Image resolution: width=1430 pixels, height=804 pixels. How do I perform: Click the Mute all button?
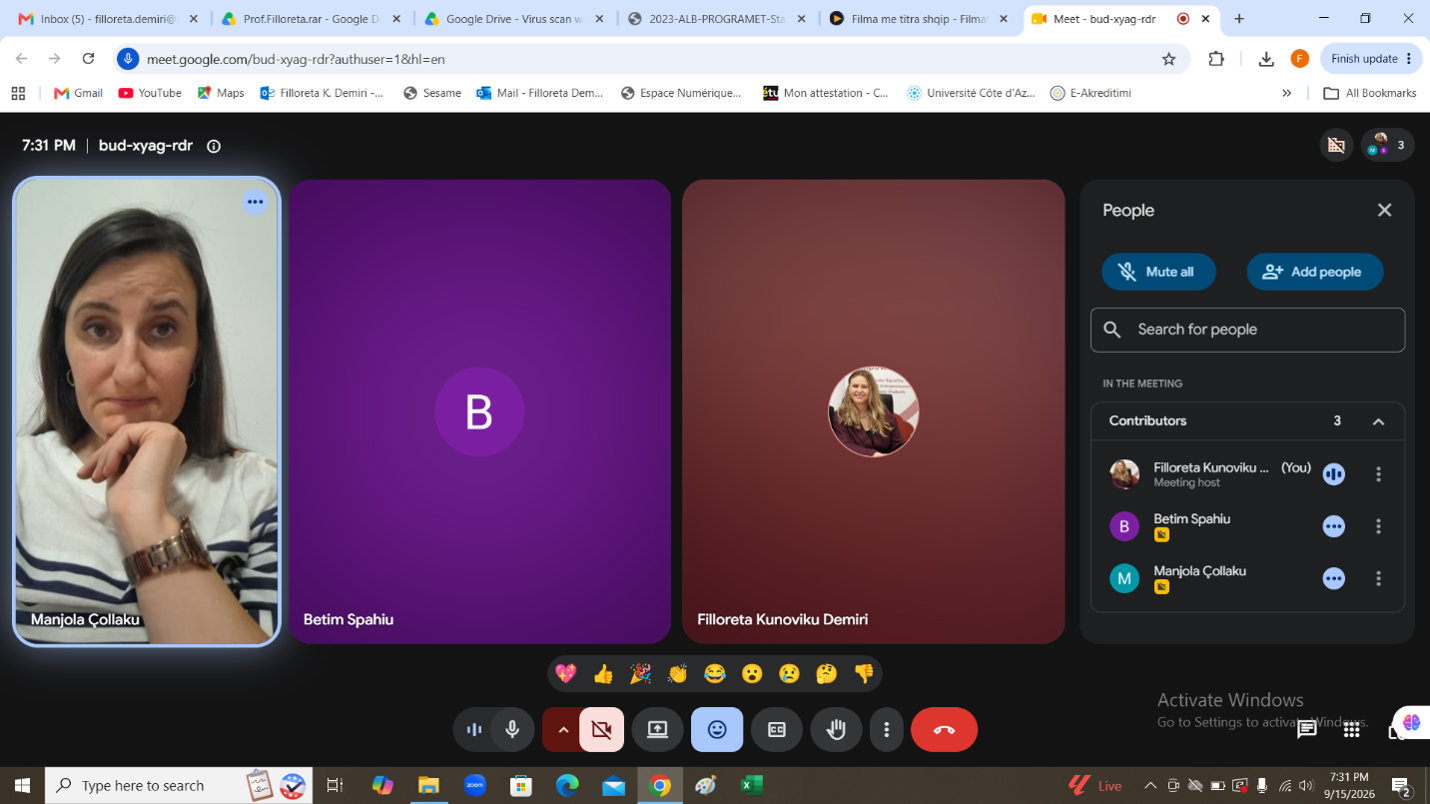pyautogui.click(x=1158, y=272)
